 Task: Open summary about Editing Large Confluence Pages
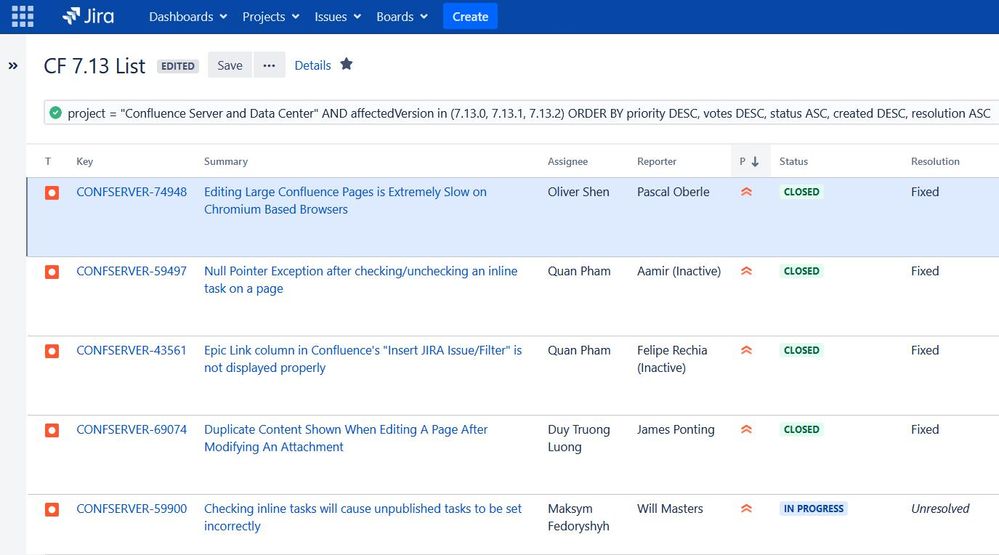coord(345,200)
